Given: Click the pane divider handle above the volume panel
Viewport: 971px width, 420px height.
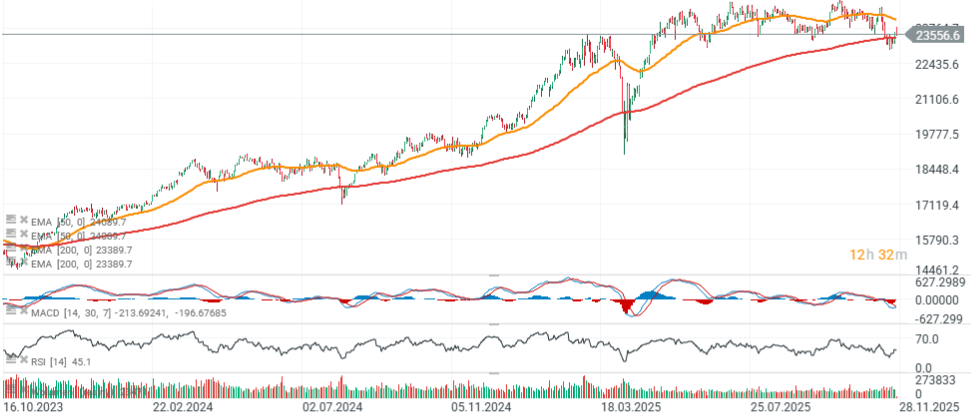Looking at the screenshot, I should (x=492, y=372).
